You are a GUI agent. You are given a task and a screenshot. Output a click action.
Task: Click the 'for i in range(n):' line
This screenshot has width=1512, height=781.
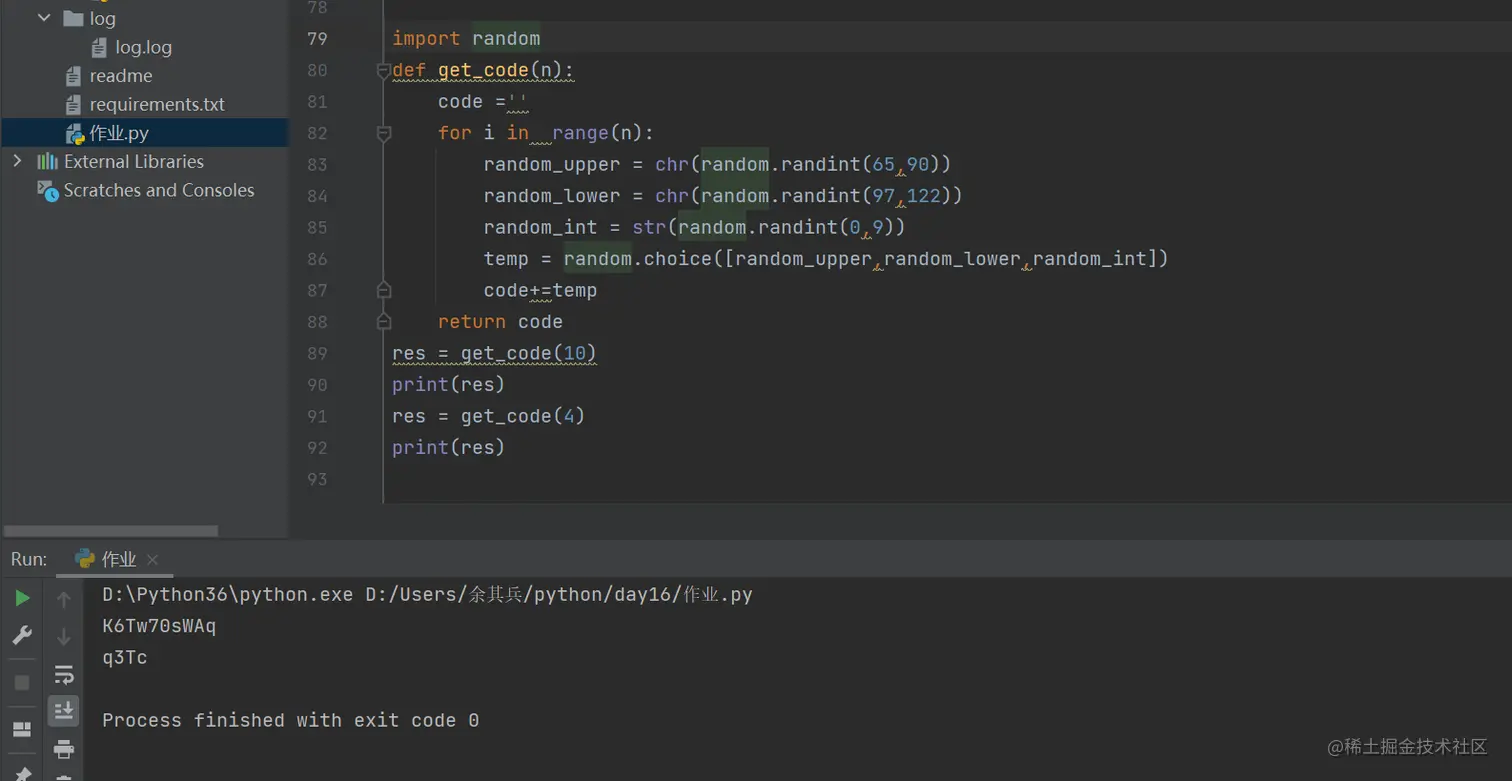(545, 133)
